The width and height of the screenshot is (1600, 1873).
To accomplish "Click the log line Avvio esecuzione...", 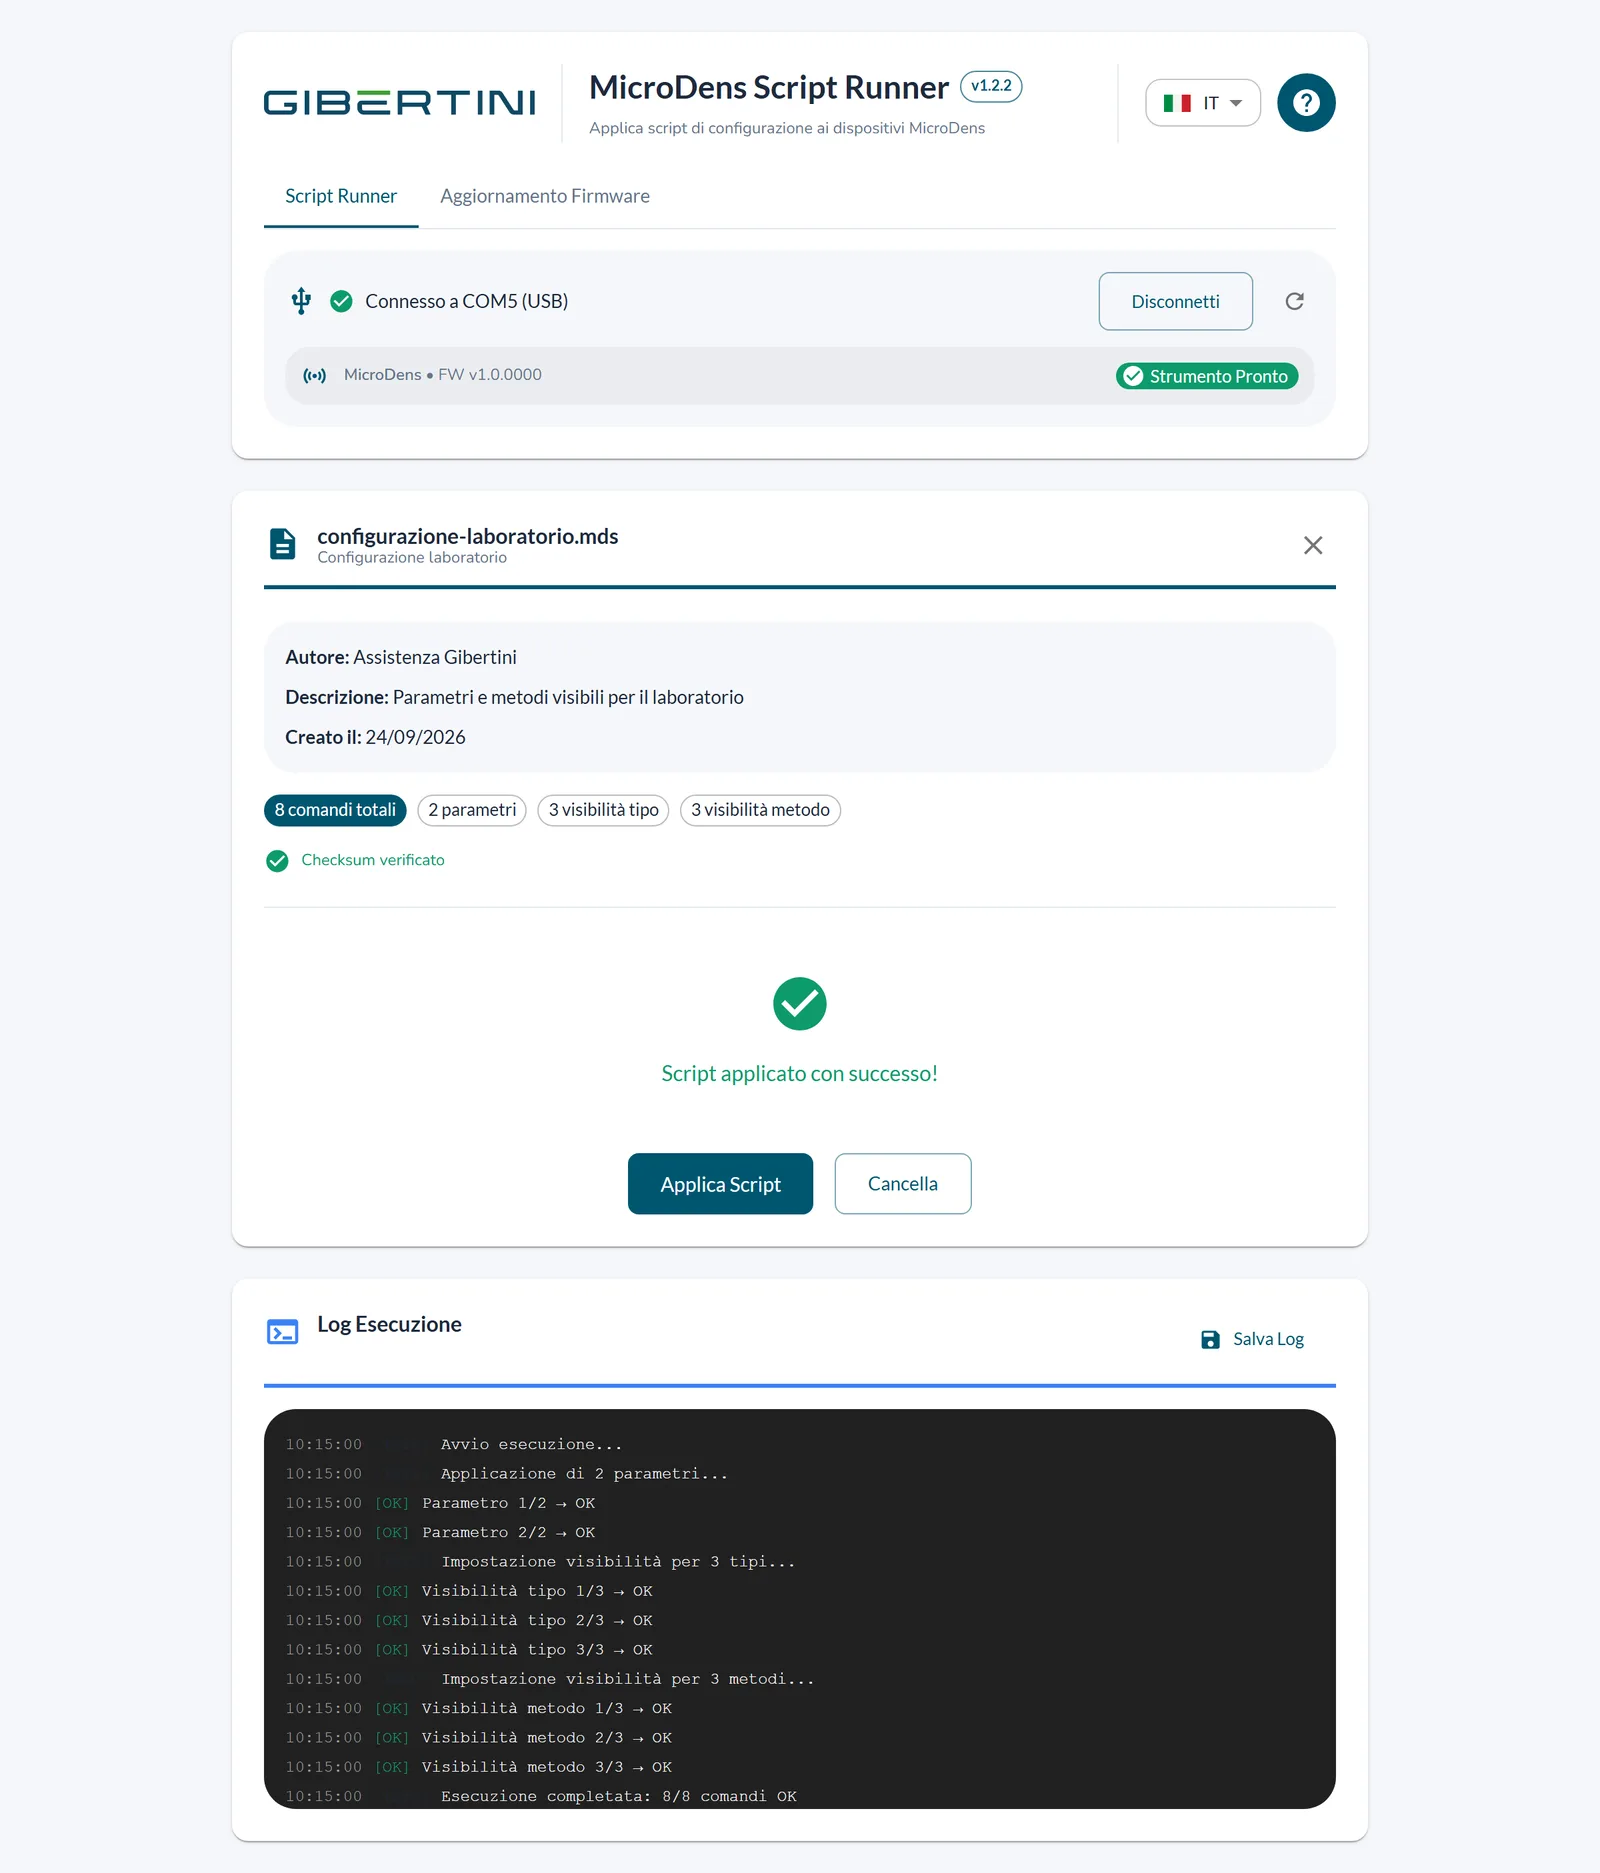I will 532,1445.
